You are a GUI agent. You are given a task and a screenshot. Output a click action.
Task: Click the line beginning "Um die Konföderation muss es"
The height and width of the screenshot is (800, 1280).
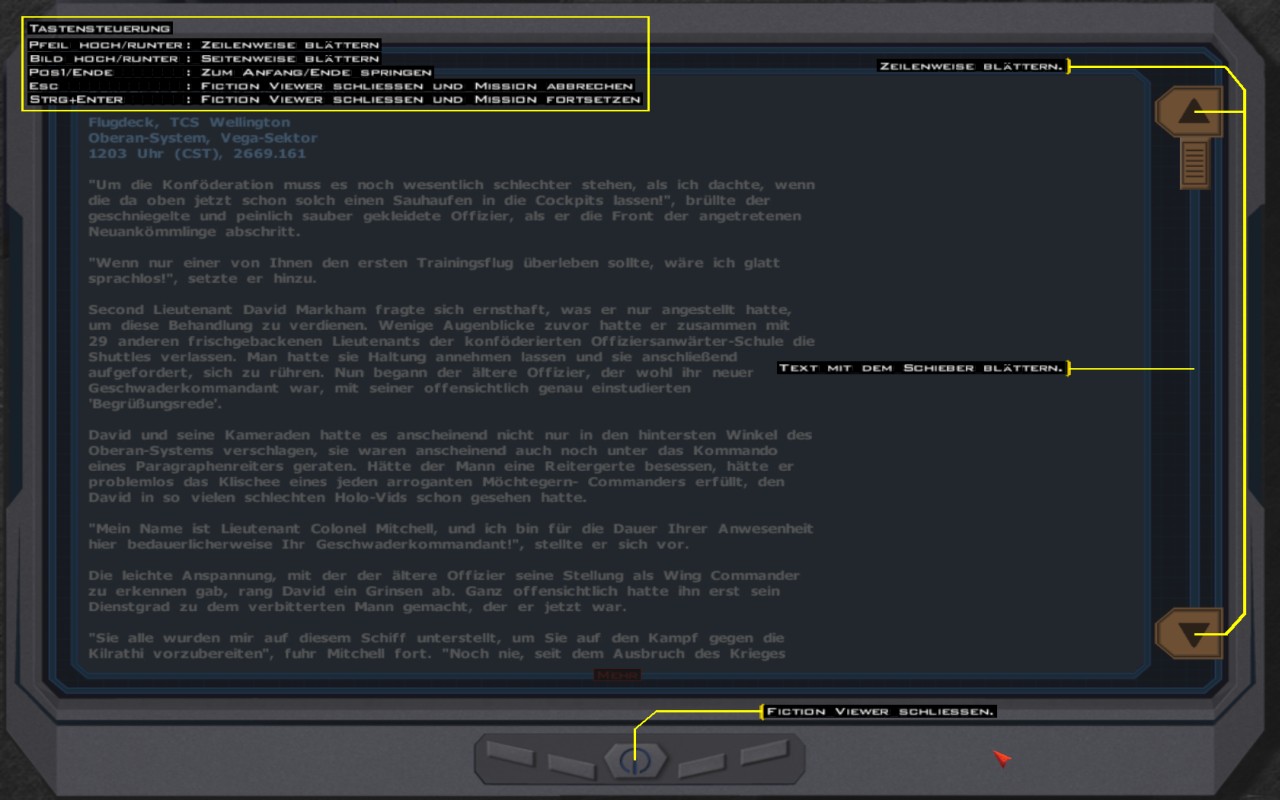click(x=451, y=185)
